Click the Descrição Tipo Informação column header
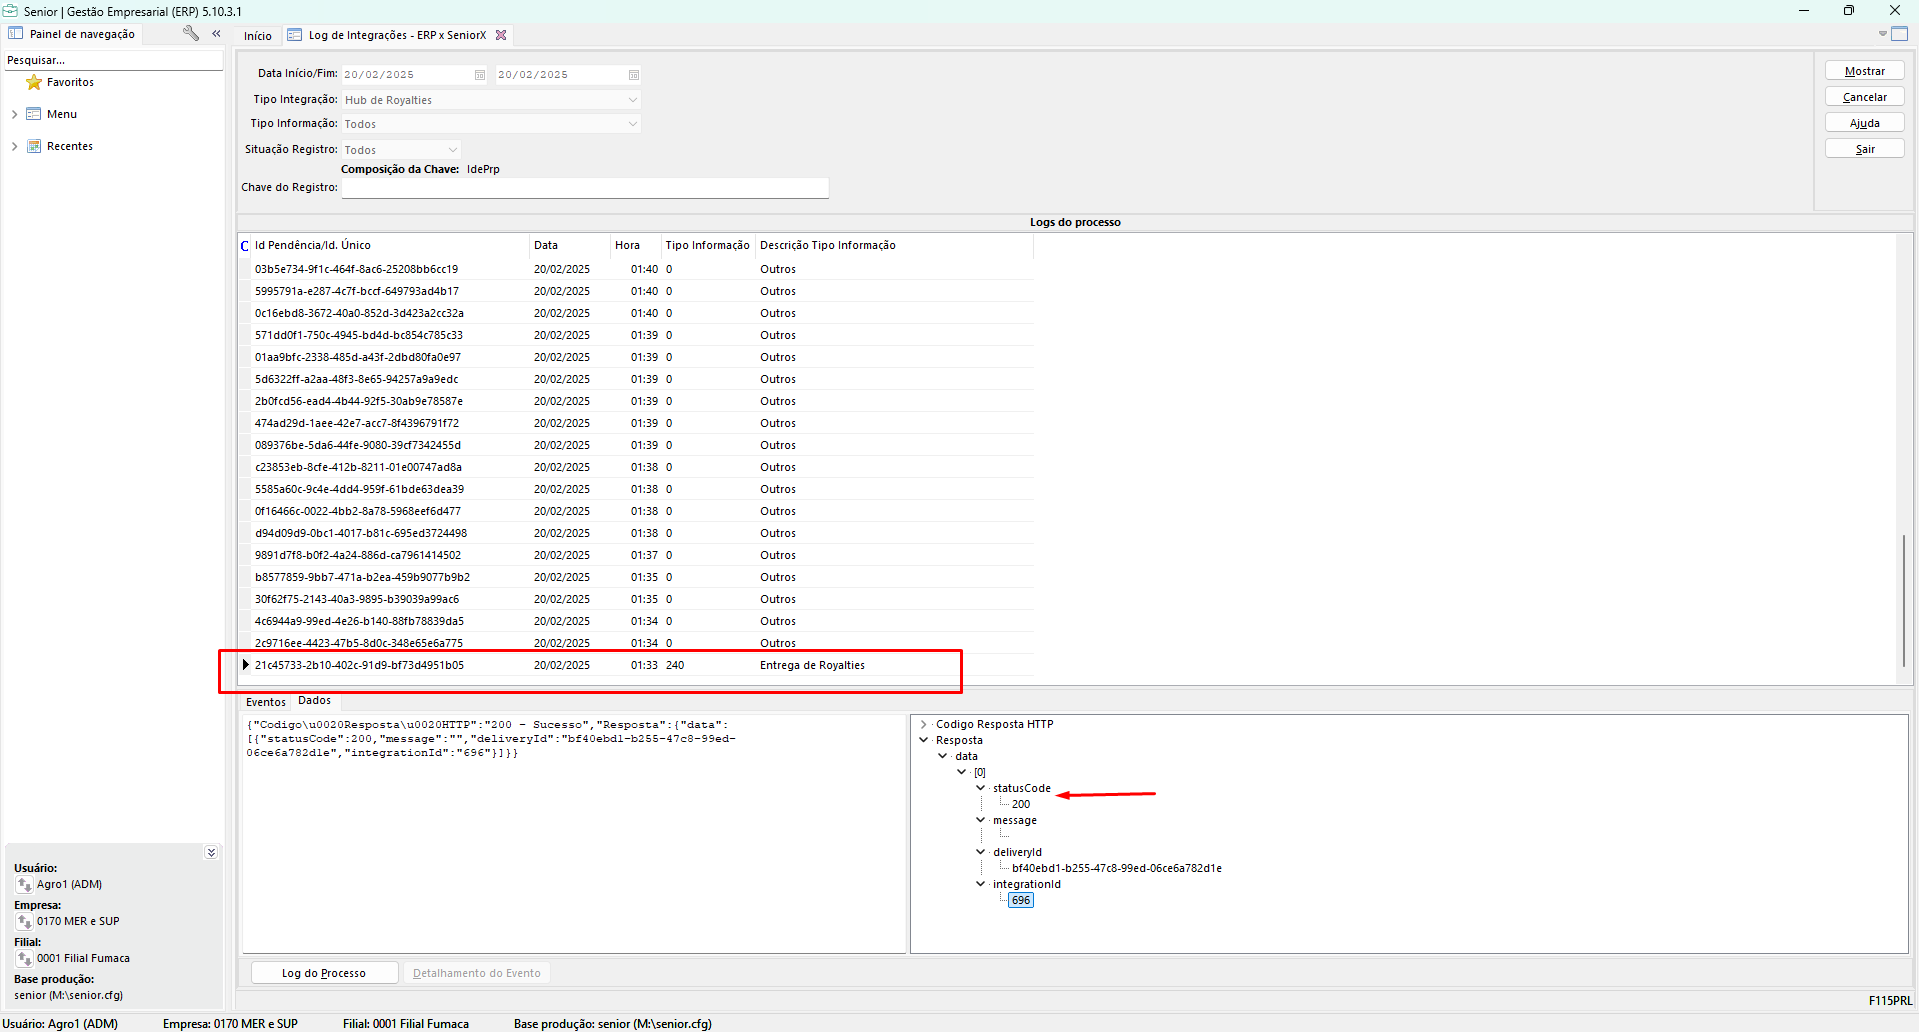This screenshot has width=1919, height=1032. pyautogui.click(x=895, y=245)
